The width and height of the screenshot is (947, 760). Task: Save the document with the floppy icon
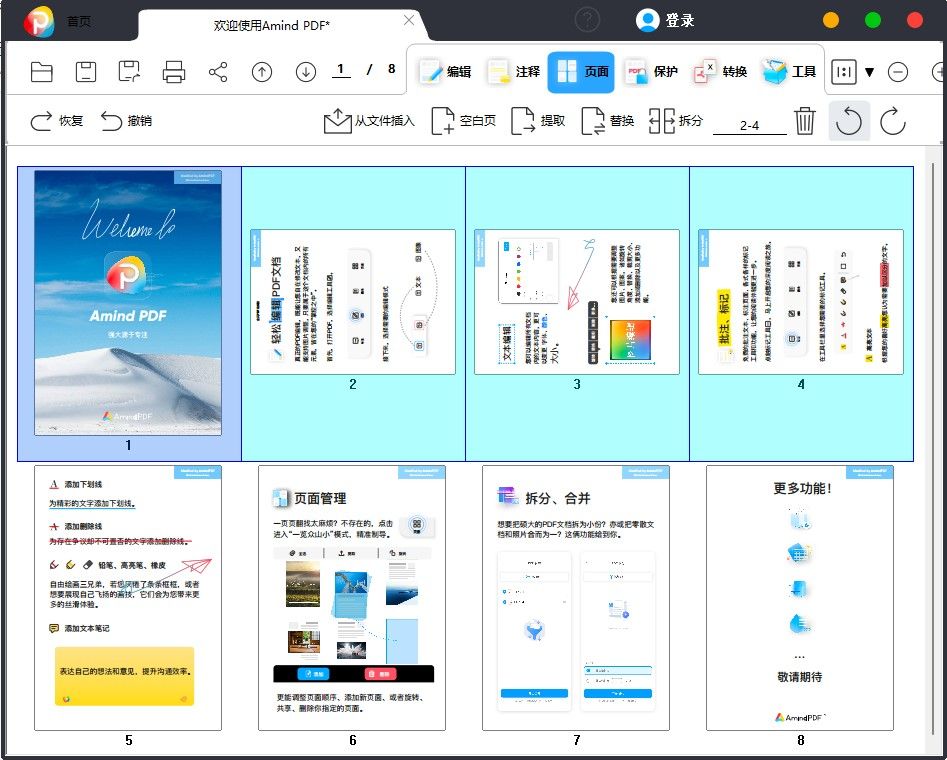pos(86,72)
